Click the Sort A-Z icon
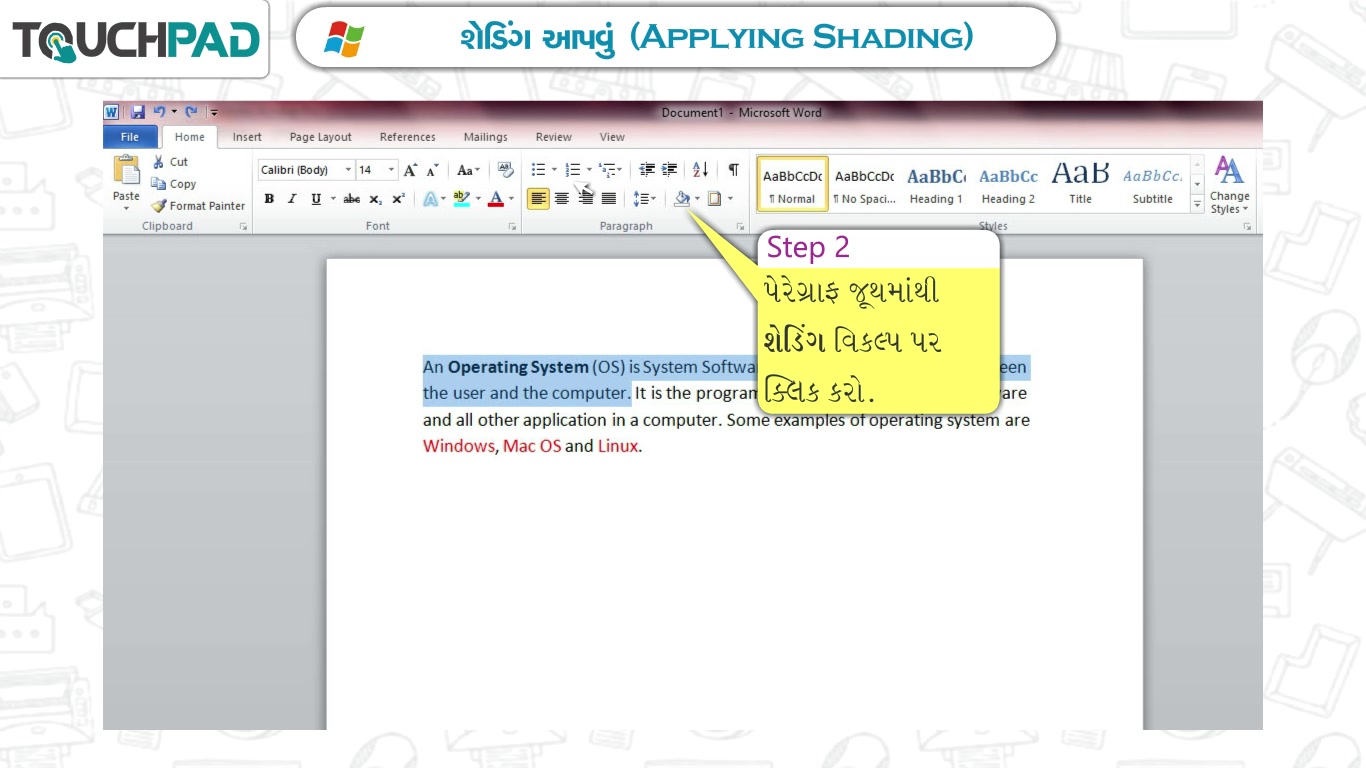 tap(700, 170)
